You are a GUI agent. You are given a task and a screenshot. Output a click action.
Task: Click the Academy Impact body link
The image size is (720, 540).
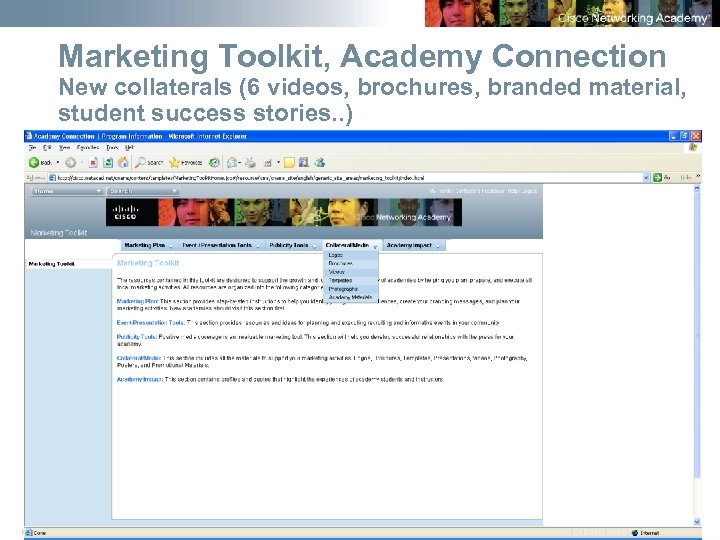140,379
